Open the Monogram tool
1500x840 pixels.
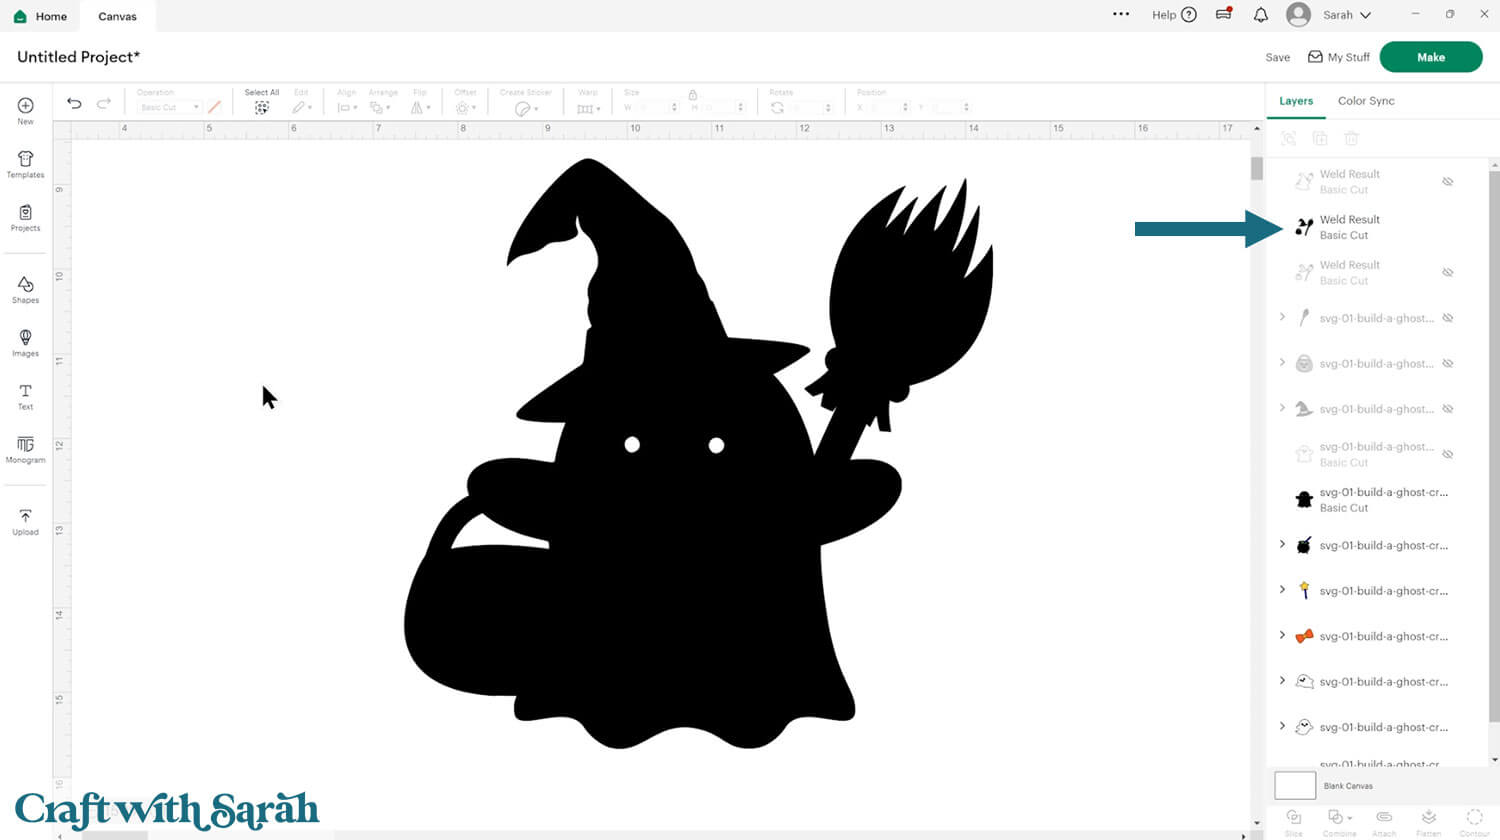[x=25, y=449]
